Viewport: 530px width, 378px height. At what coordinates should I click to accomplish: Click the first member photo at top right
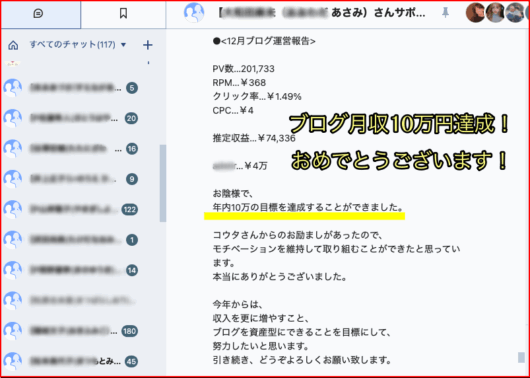tap(476, 13)
